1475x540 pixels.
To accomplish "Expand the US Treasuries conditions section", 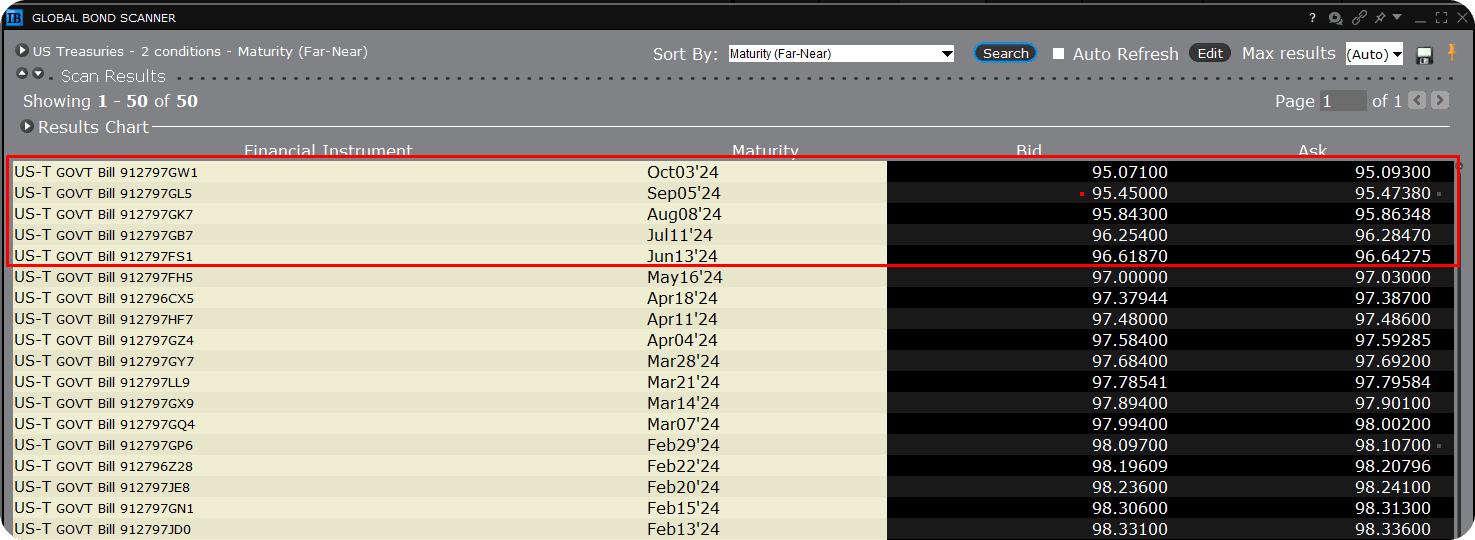I will coord(22,51).
